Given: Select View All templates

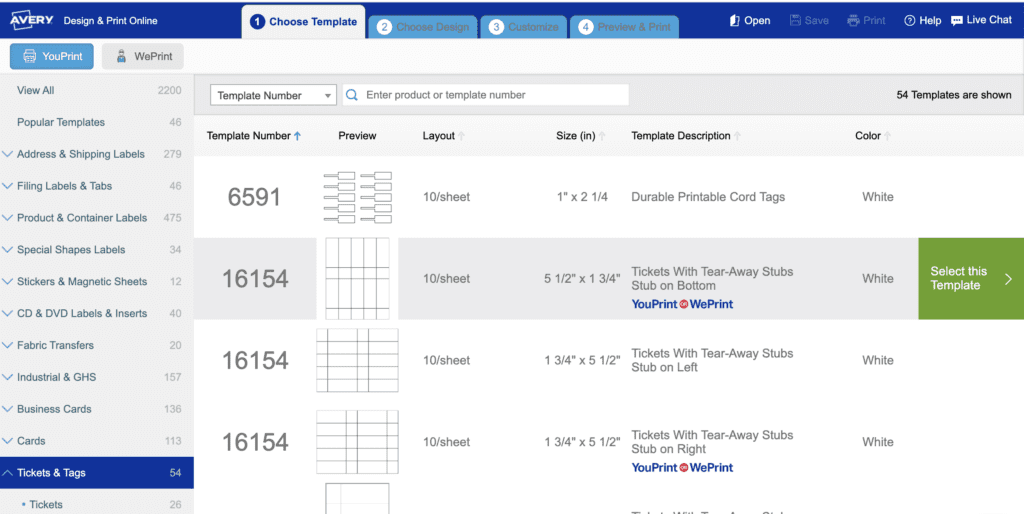Looking at the screenshot, I should point(97,90).
